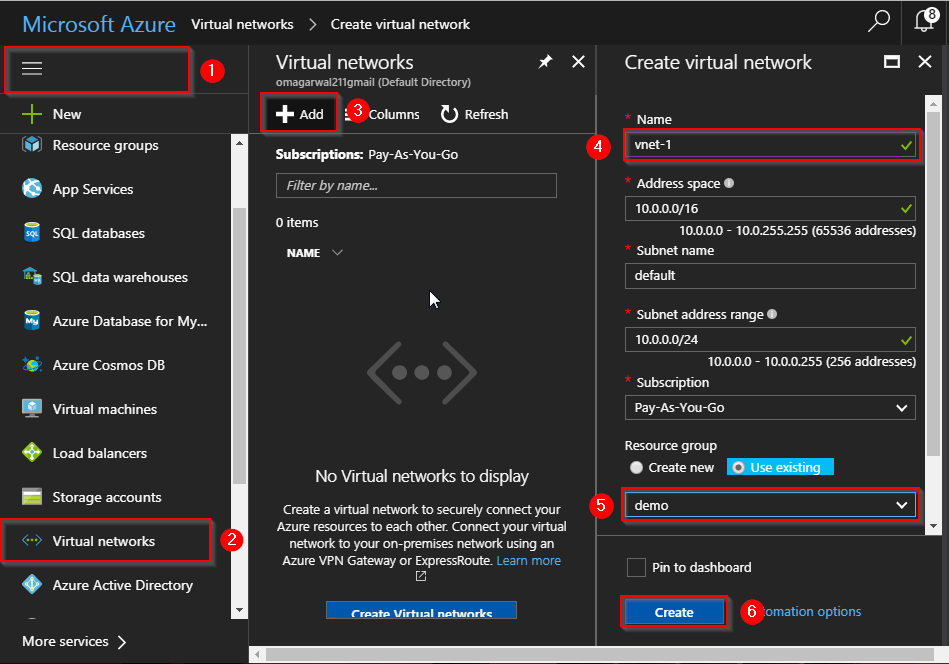Image resolution: width=949 pixels, height=664 pixels.
Task: Check the Pin to dashboard checkbox
Action: pyautogui.click(x=636, y=567)
